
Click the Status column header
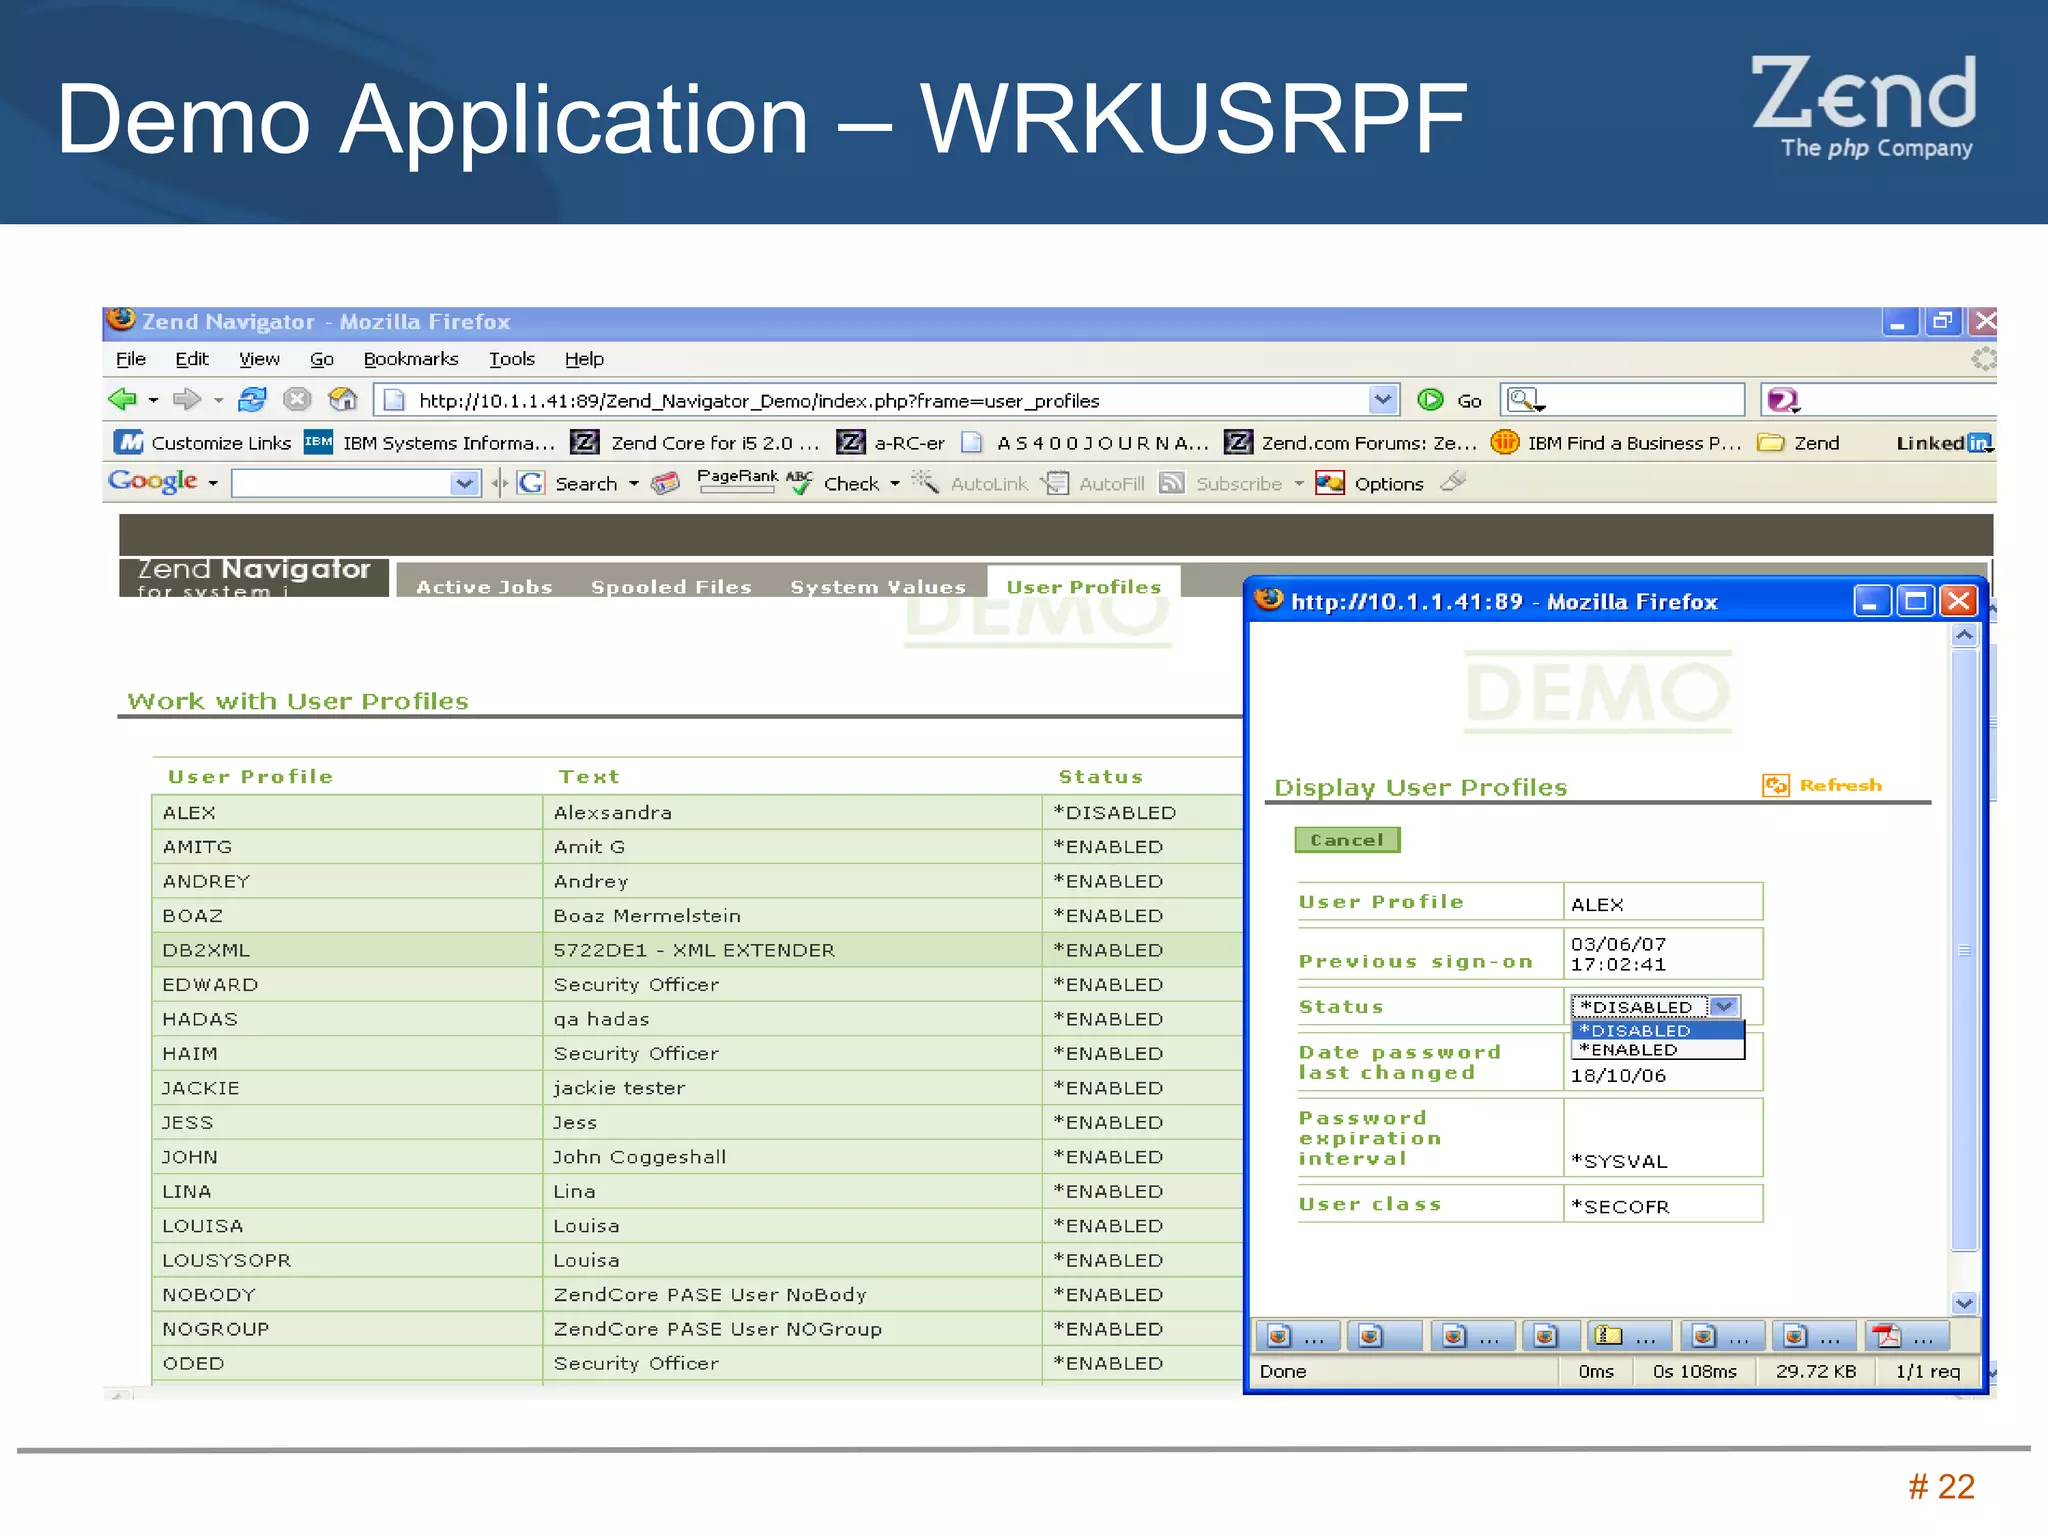[1100, 776]
